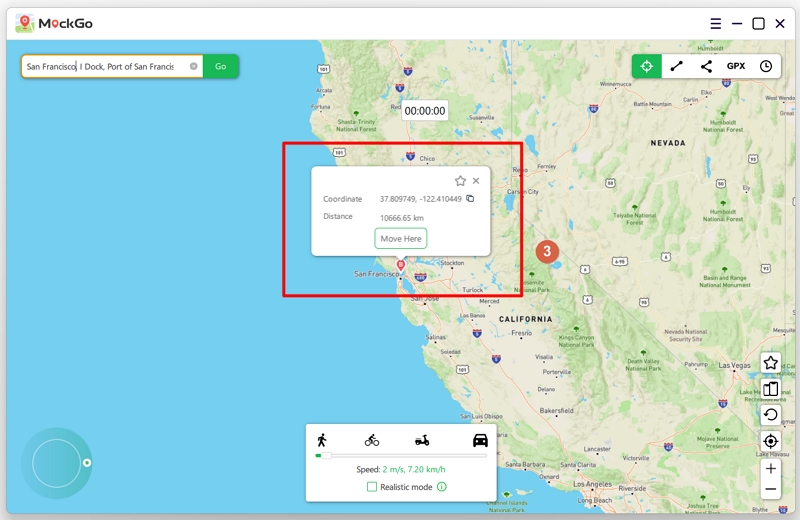The width and height of the screenshot is (800, 520).
Task: Select the Teleport mode crosshair icon
Action: [x=646, y=66]
